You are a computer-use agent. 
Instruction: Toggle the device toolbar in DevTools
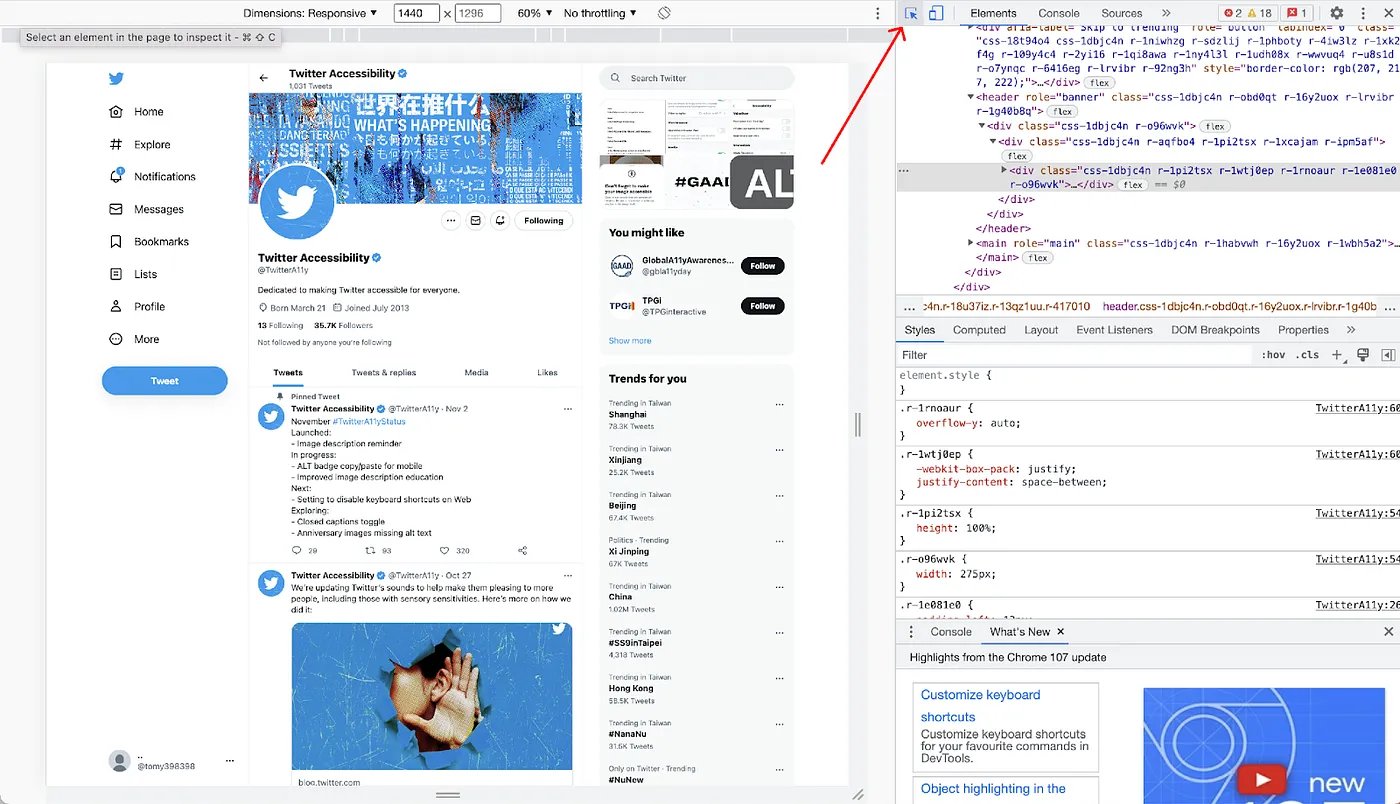935,13
